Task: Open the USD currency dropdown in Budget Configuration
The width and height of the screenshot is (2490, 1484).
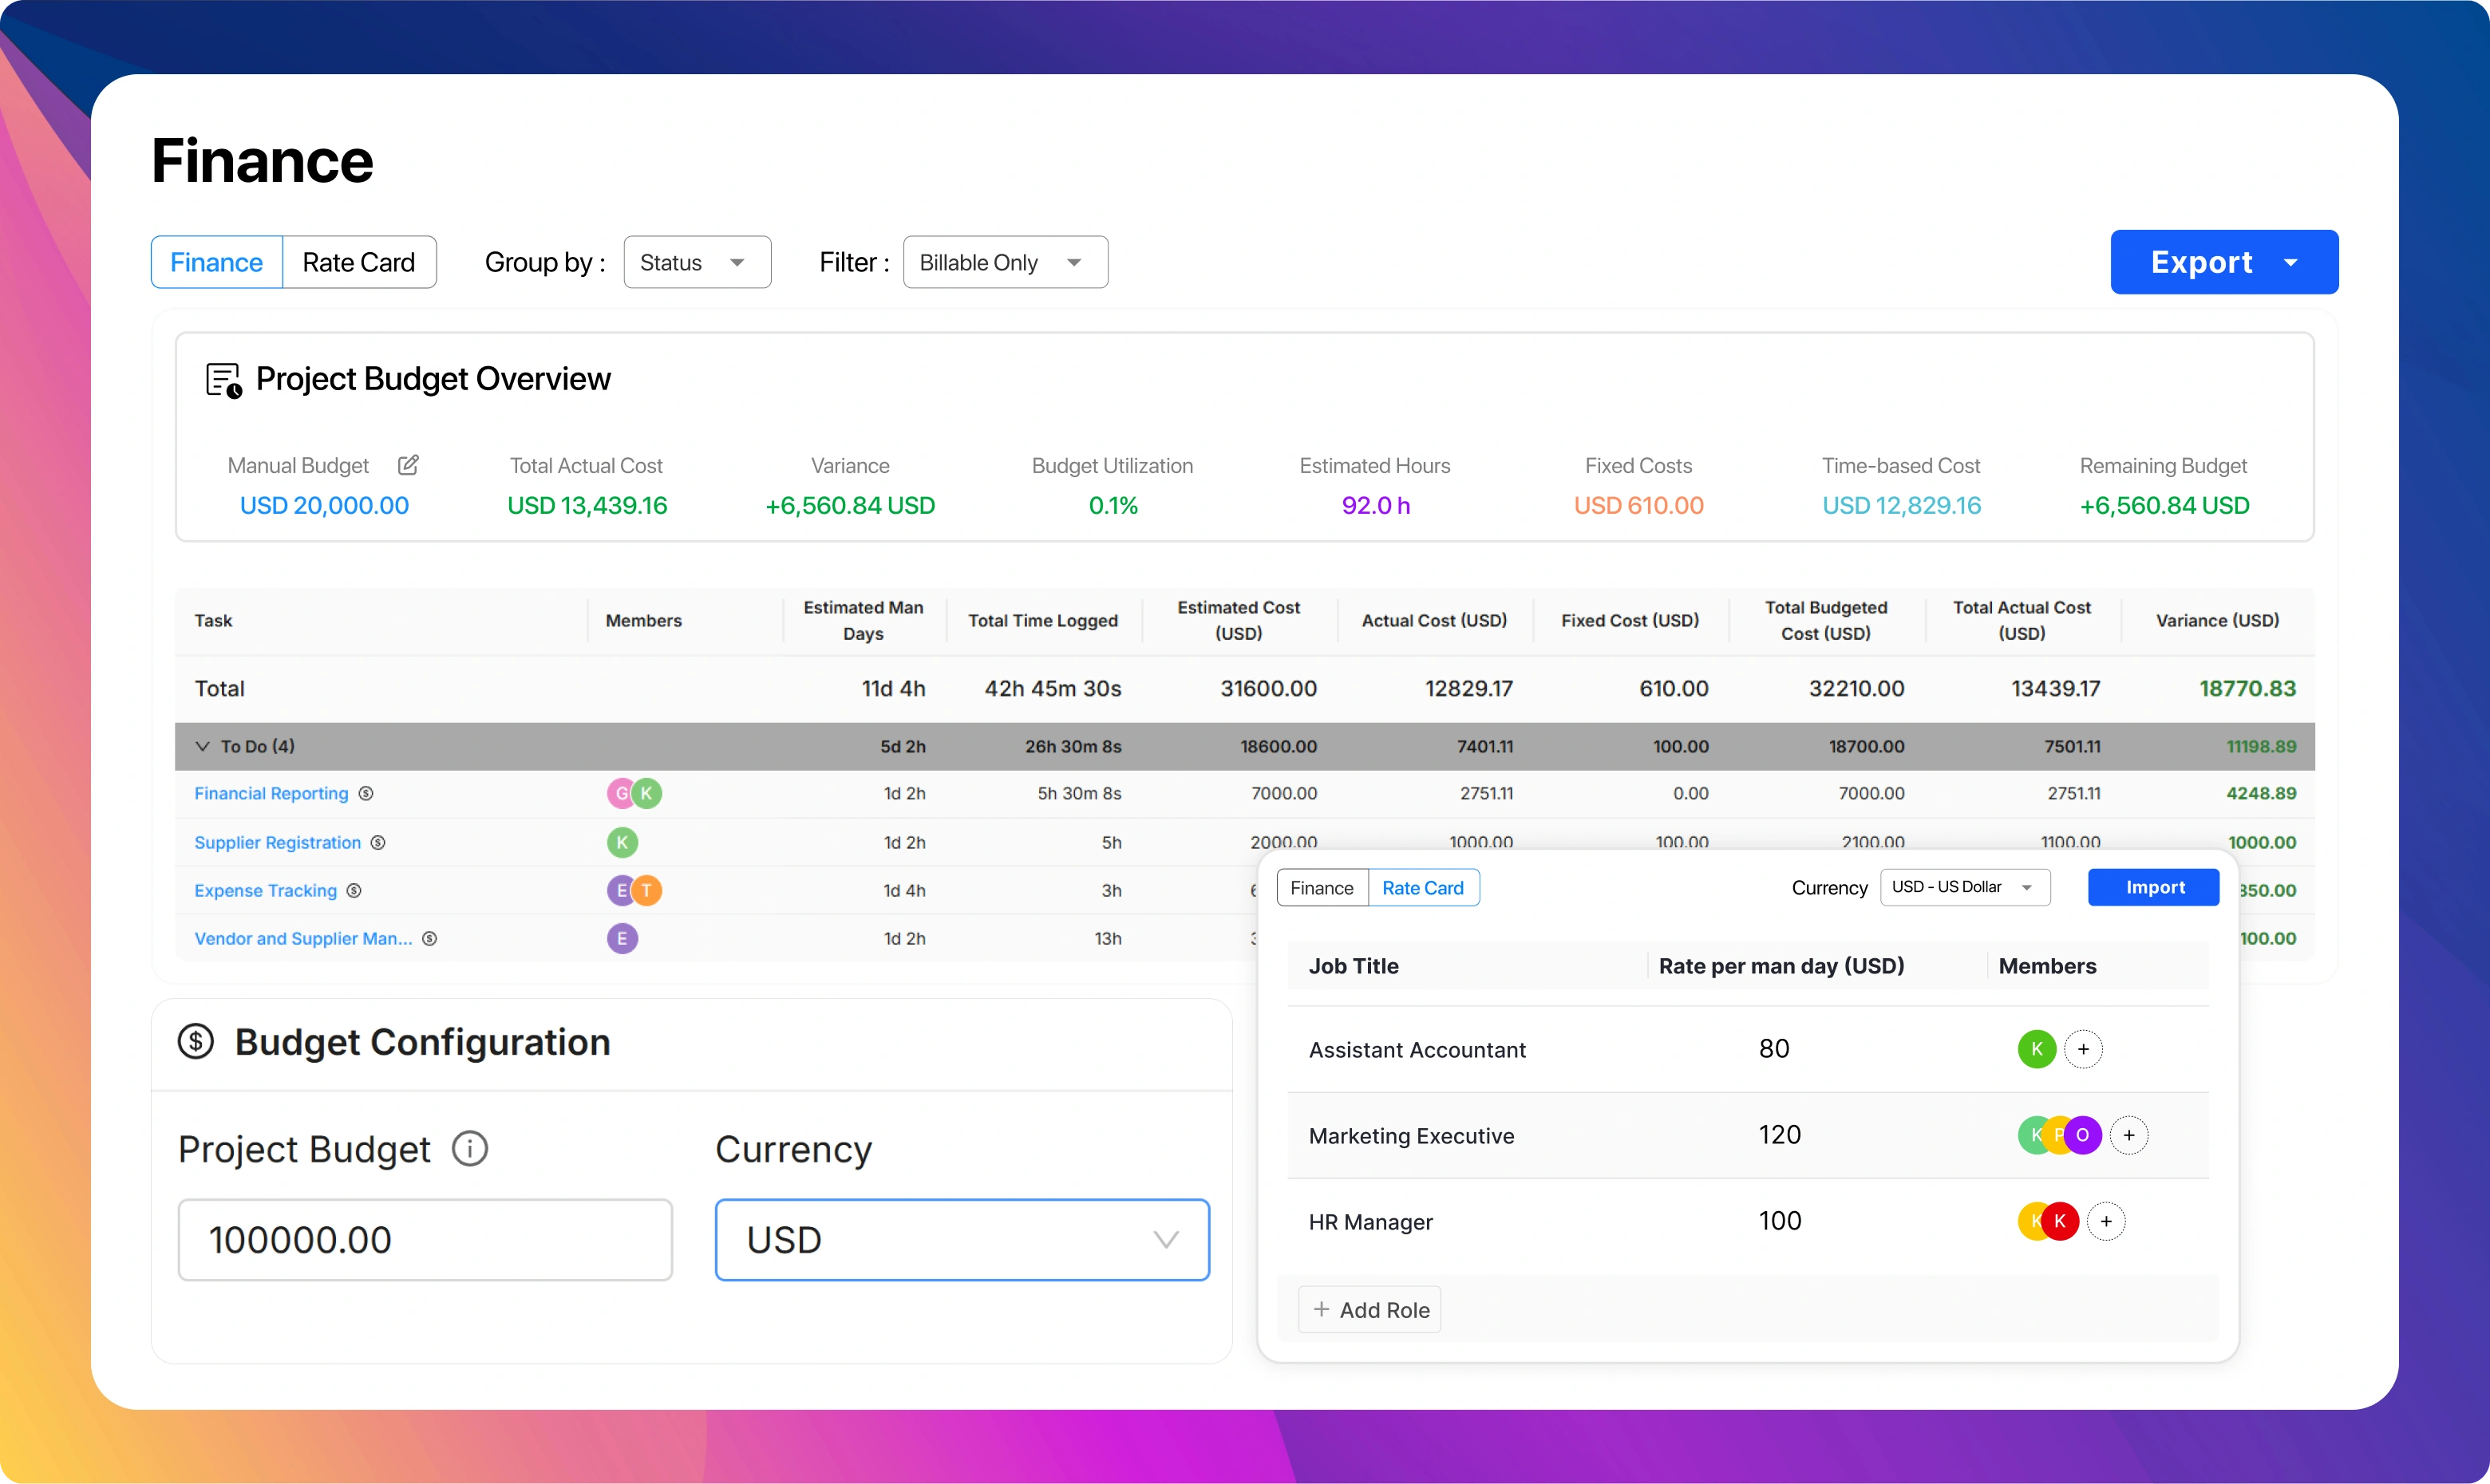Action: 962,1240
